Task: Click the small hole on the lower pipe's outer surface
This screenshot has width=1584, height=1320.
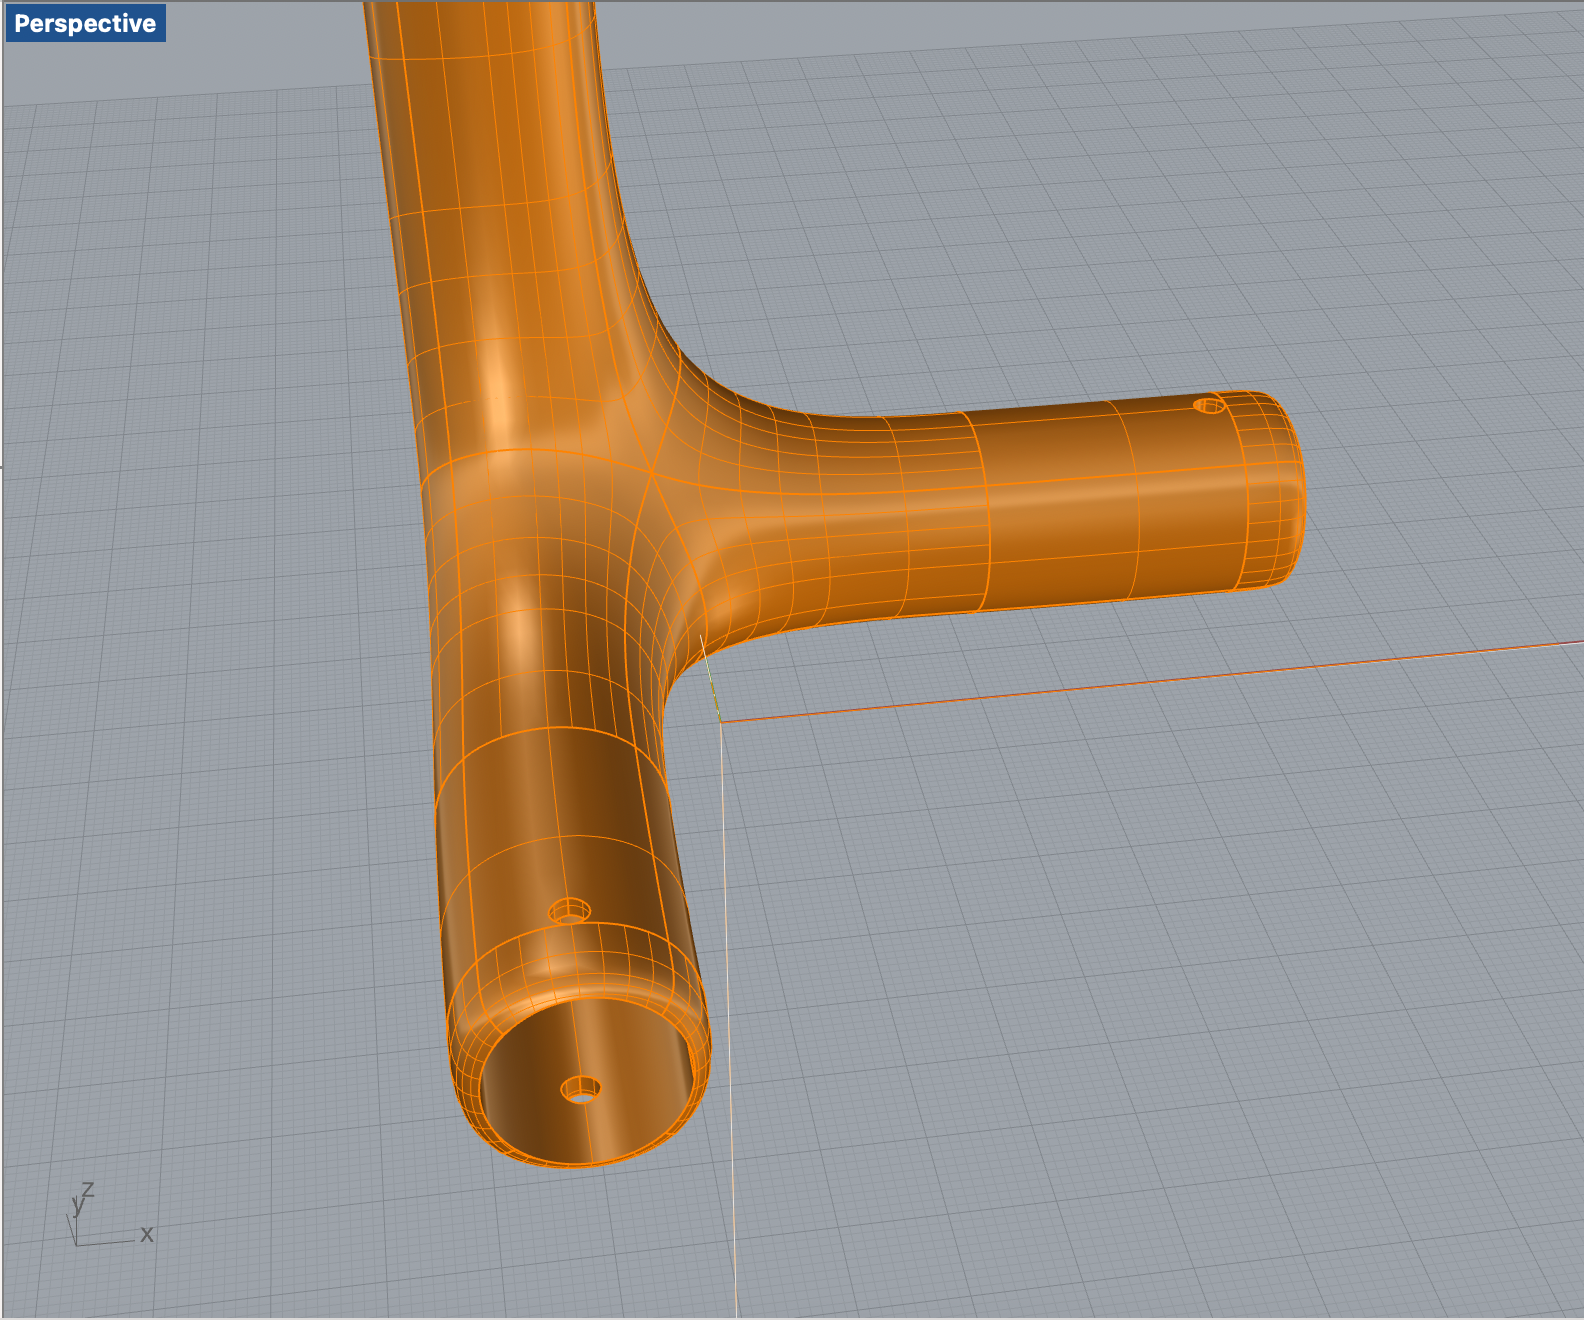Action: pos(570,911)
